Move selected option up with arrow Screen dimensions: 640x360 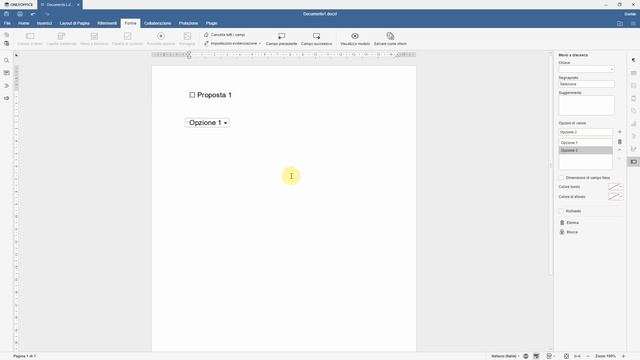pos(620,150)
